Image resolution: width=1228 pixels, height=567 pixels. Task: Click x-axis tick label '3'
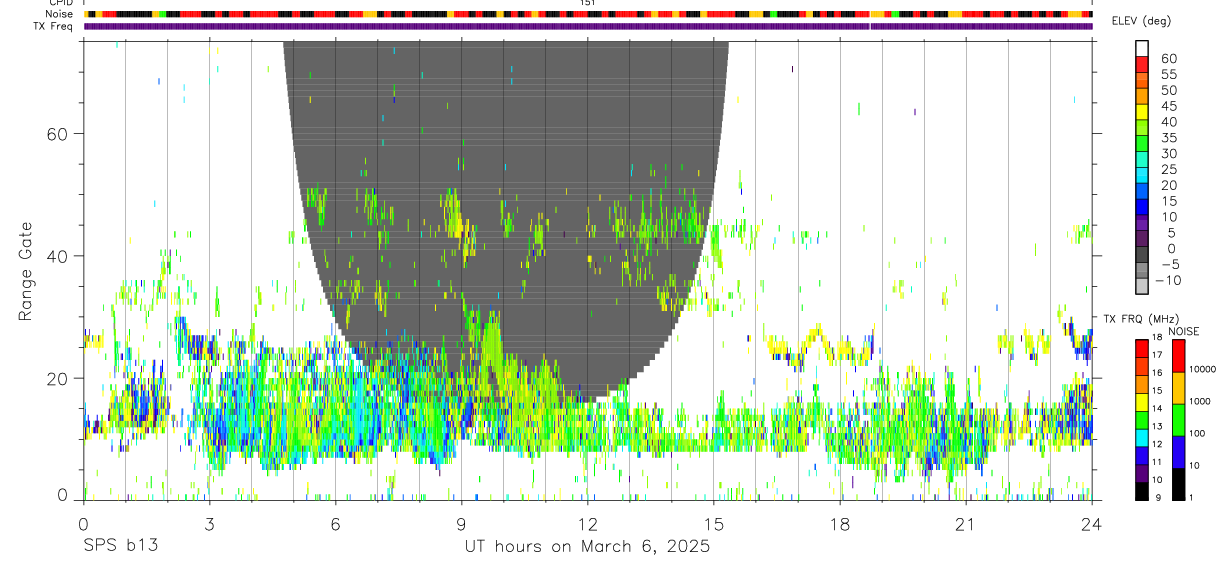209,524
